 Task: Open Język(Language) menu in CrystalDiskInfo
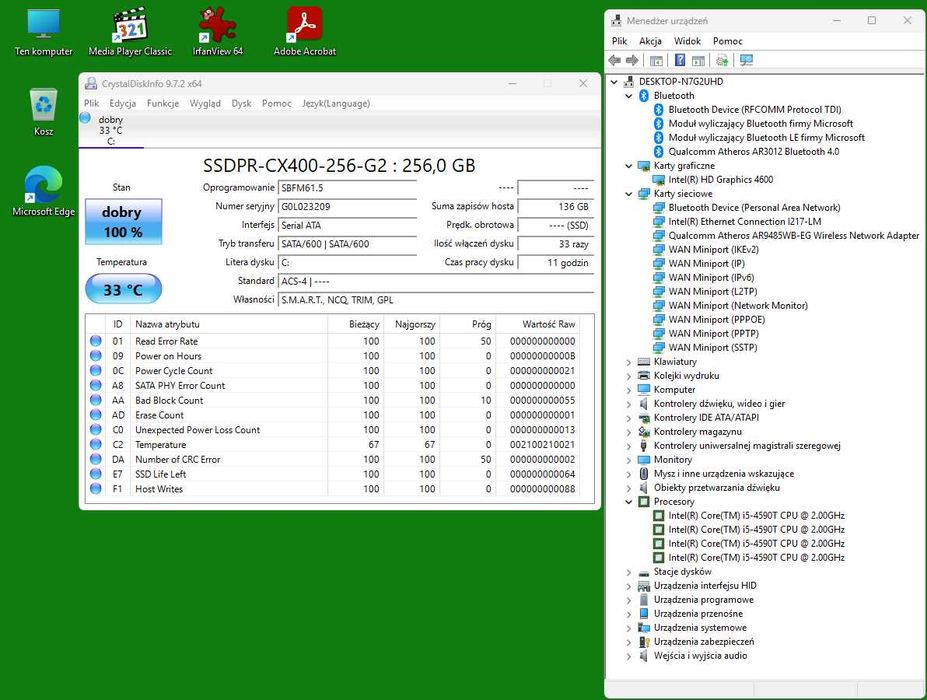[x=336, y=103]
